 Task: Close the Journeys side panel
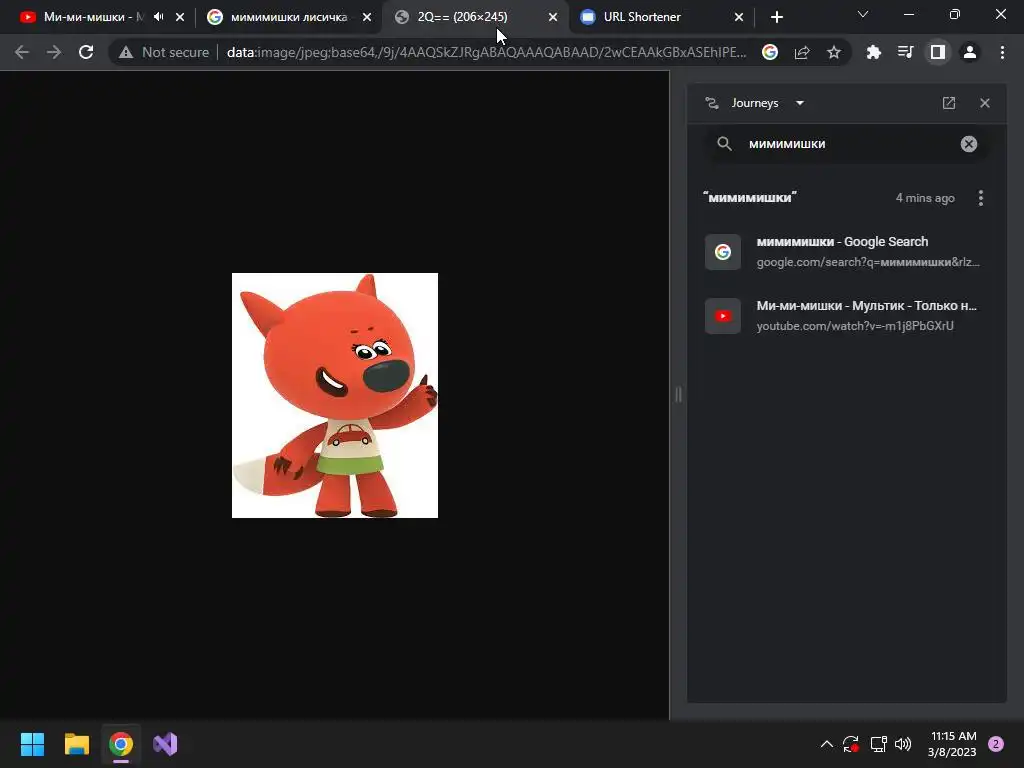[x=985, y=103]
